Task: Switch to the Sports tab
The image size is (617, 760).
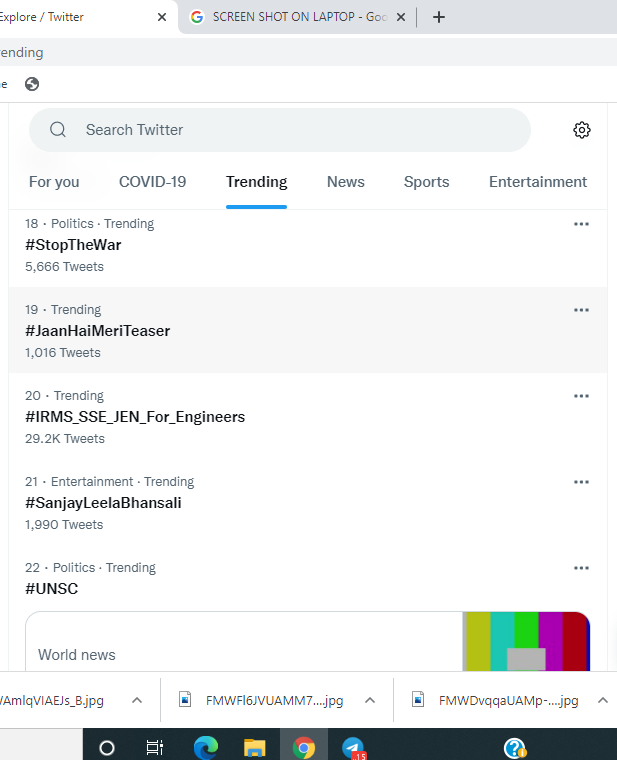Action: tap(427, 182)
